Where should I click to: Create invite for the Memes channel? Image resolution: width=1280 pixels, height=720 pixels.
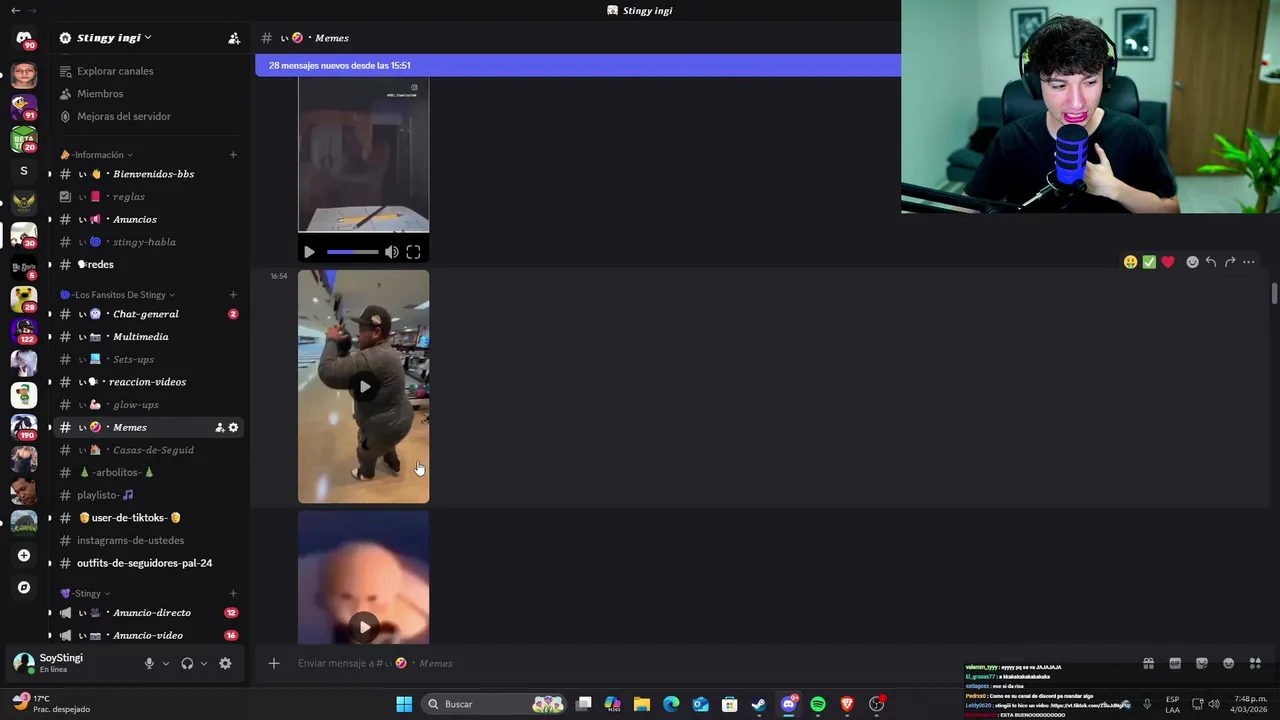(x=220, y=427)
